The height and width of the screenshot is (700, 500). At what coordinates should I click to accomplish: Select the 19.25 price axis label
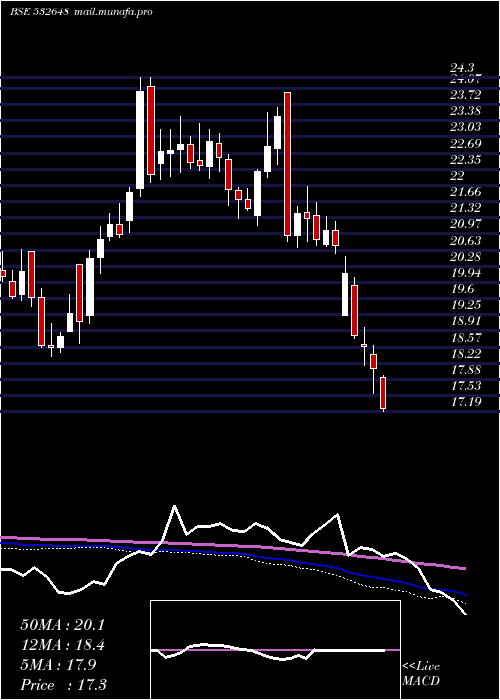tap(466, 305)
